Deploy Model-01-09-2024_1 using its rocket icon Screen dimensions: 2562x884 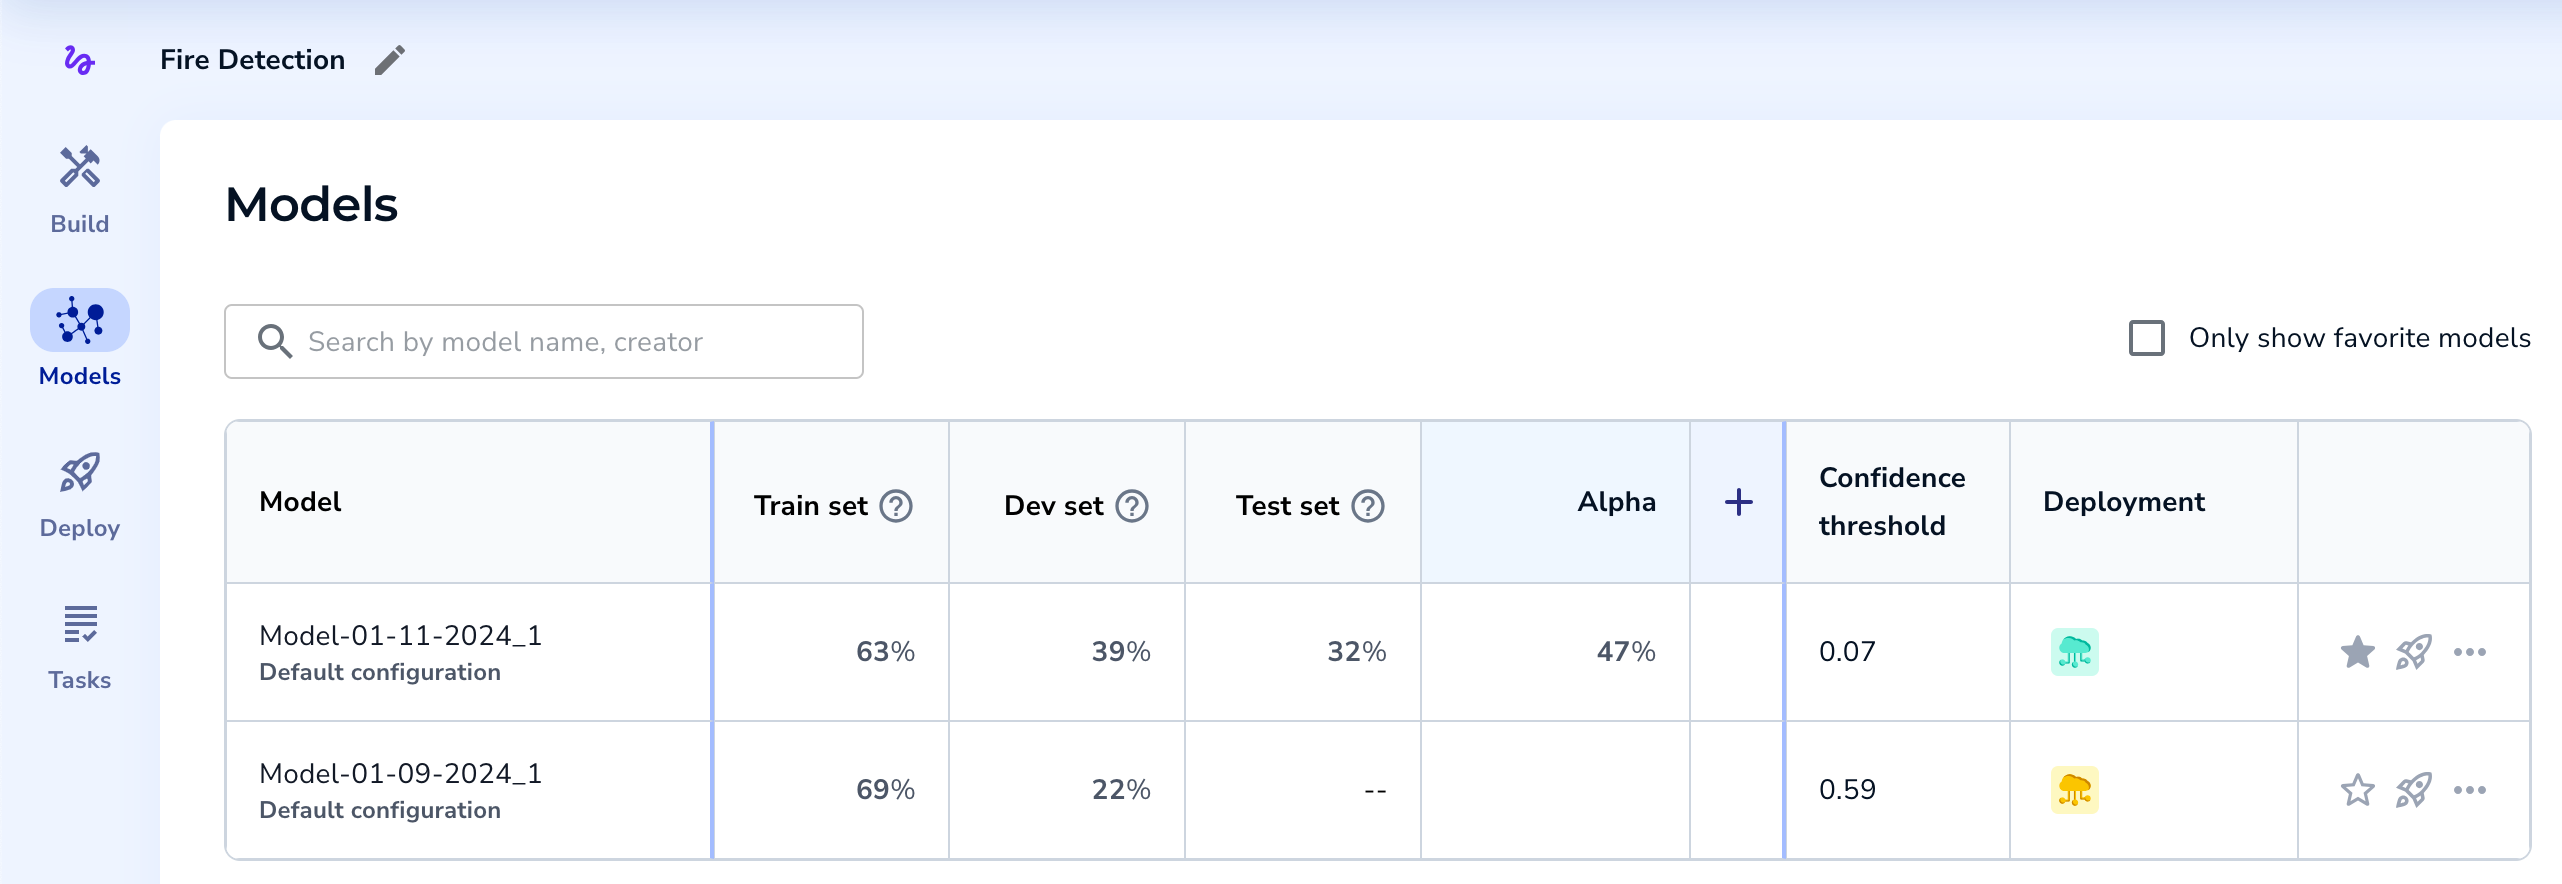(2413, 790)
